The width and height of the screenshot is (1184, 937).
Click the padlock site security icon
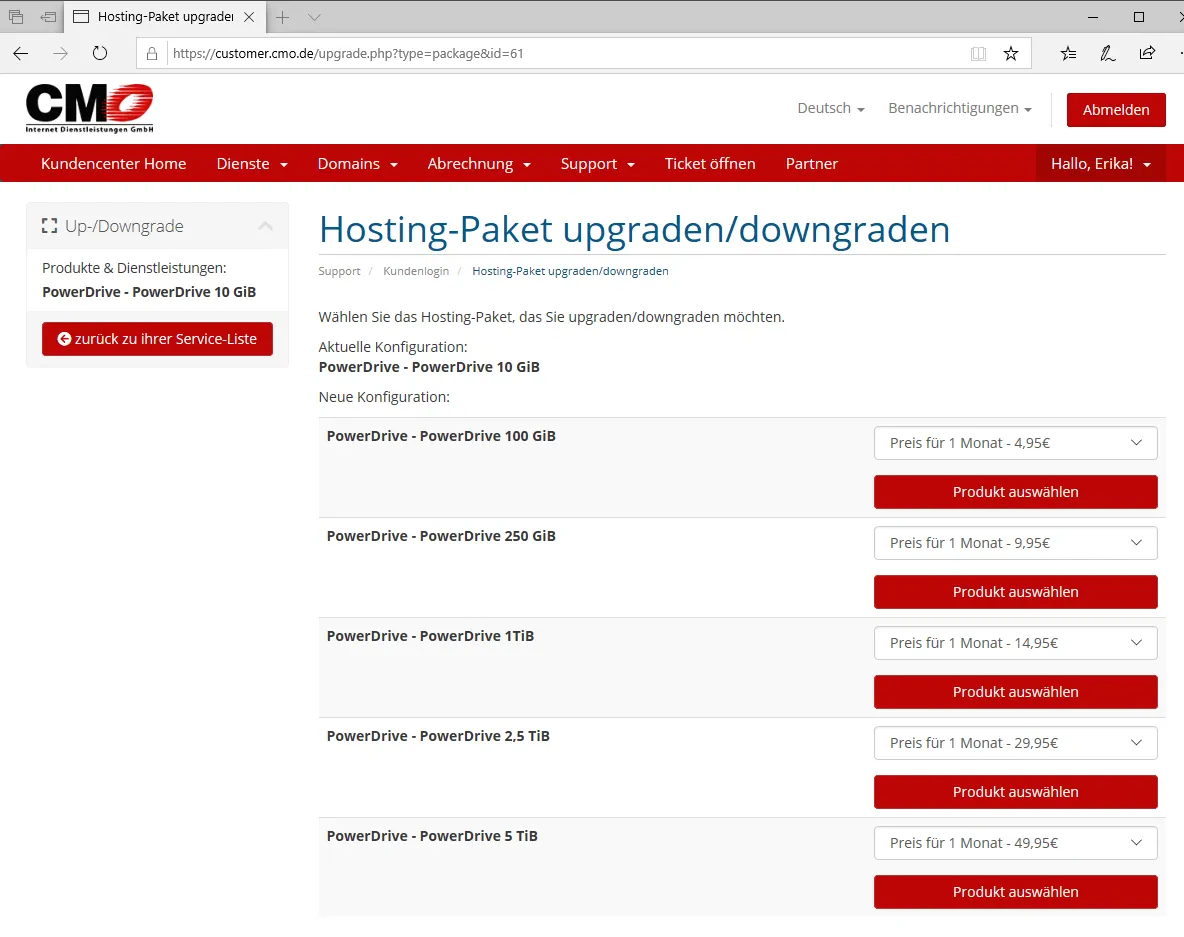click(x=152, y=54)
